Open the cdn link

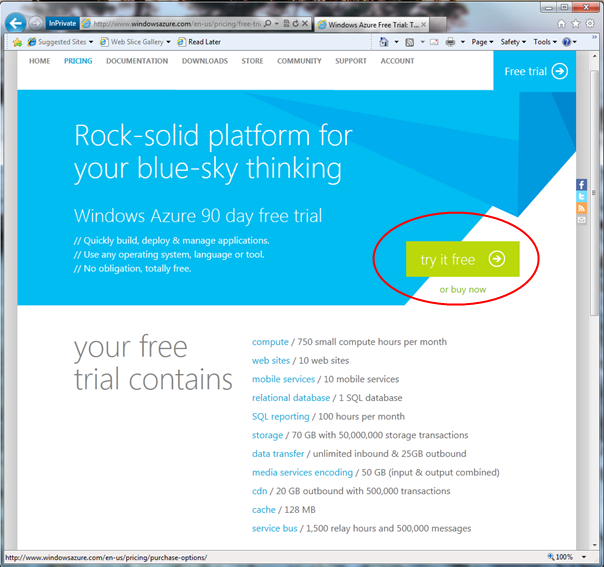pyautogui.click(x=259, y=491)
